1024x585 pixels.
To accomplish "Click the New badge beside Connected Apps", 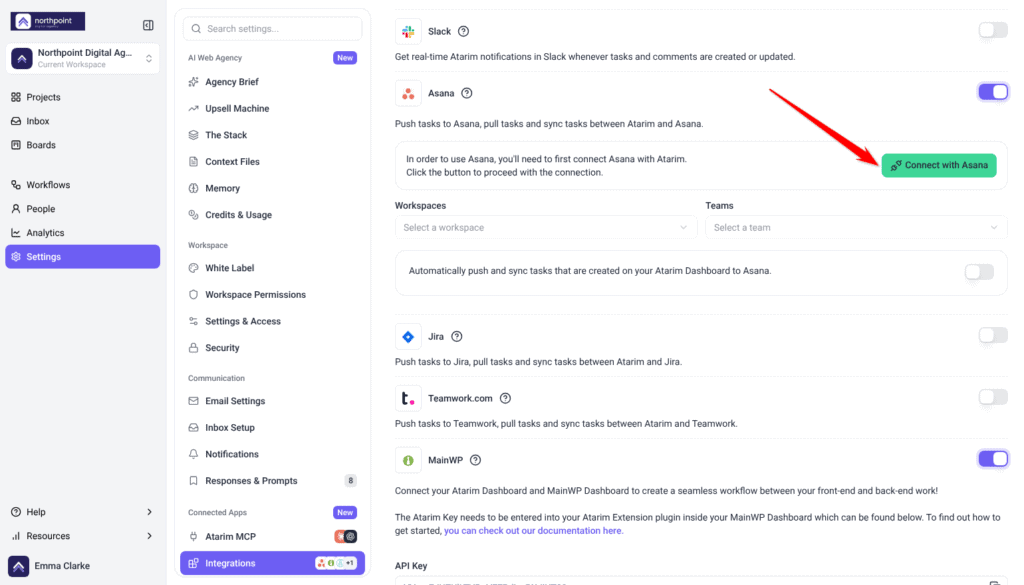I will click(x=345, y=513).
